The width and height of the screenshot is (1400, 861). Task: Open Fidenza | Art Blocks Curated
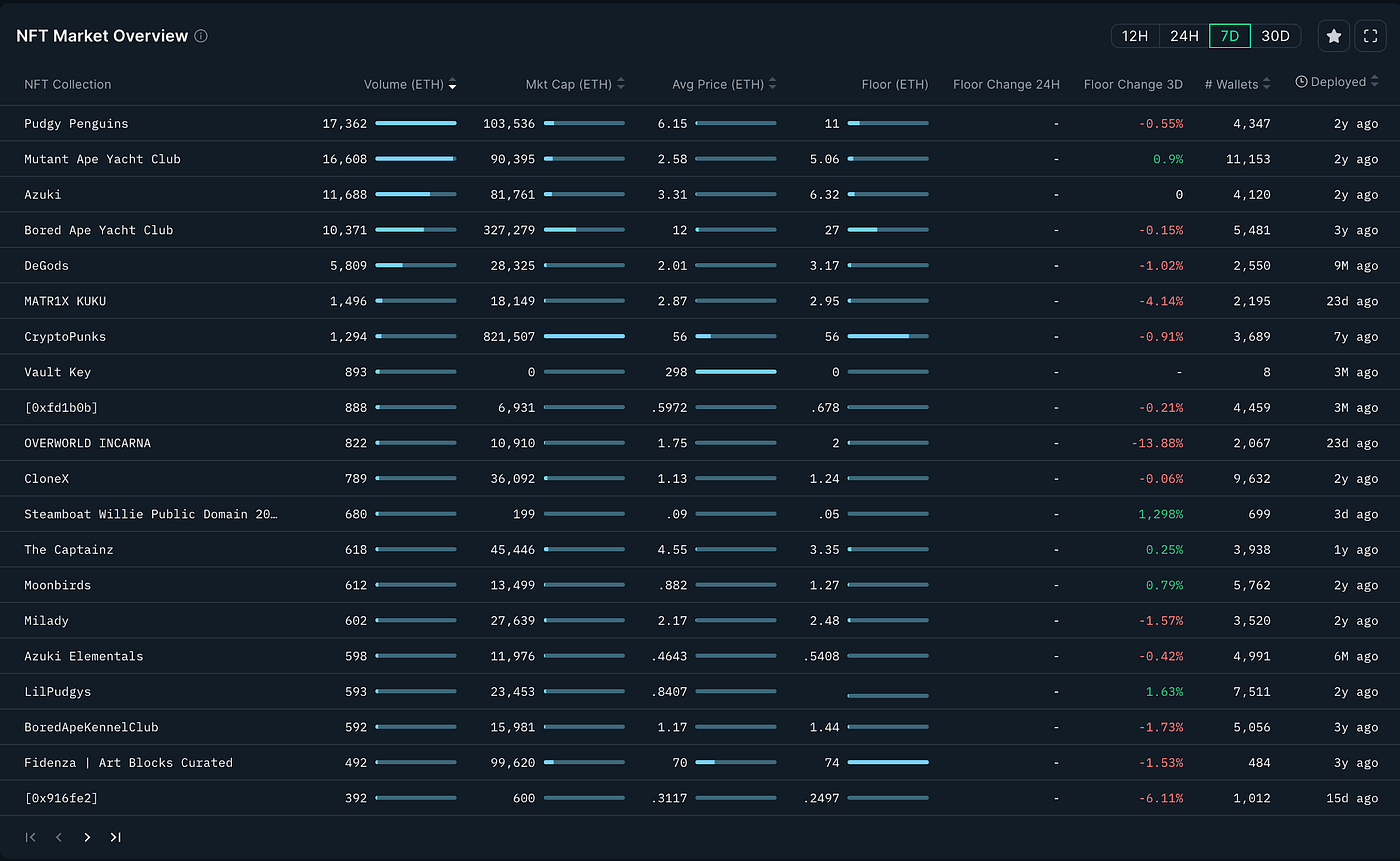point(129,763)
